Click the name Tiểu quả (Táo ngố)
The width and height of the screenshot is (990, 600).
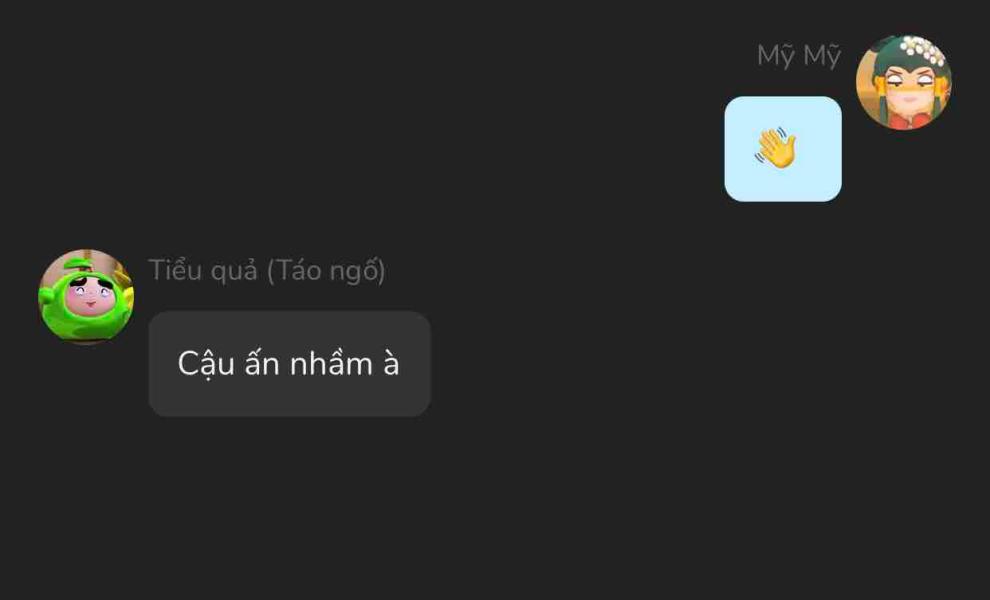pos(267,270)
